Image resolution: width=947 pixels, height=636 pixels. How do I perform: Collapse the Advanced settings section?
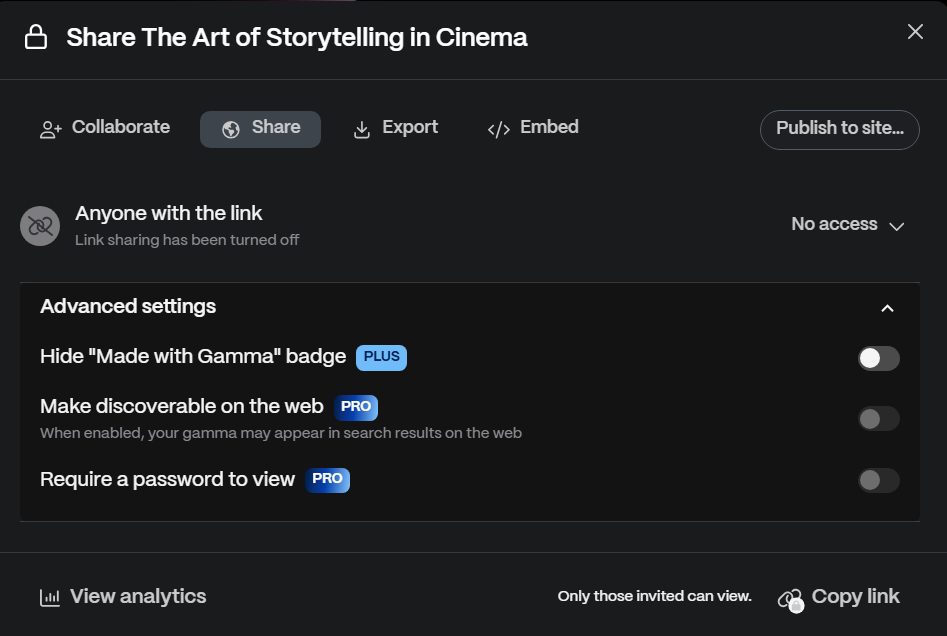pyautogui.click(x=887, y=308)
